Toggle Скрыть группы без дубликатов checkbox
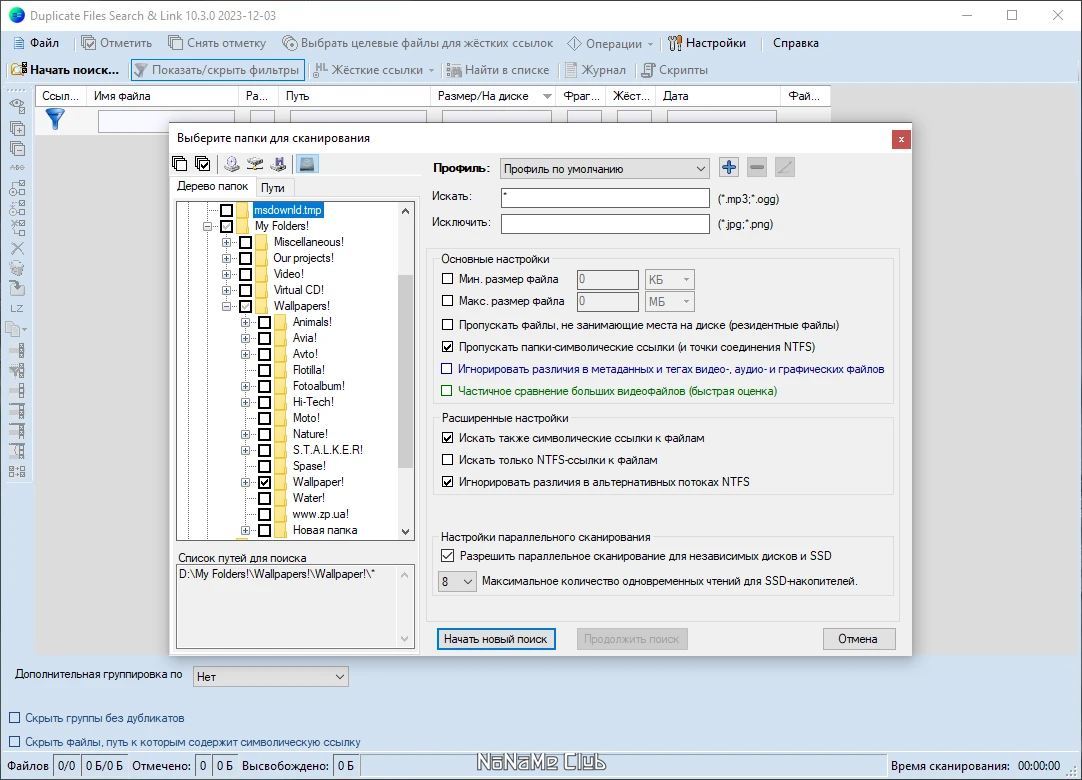Image resolution: width=1082 pixels, height=780 pixels. [x=14, y=718]
